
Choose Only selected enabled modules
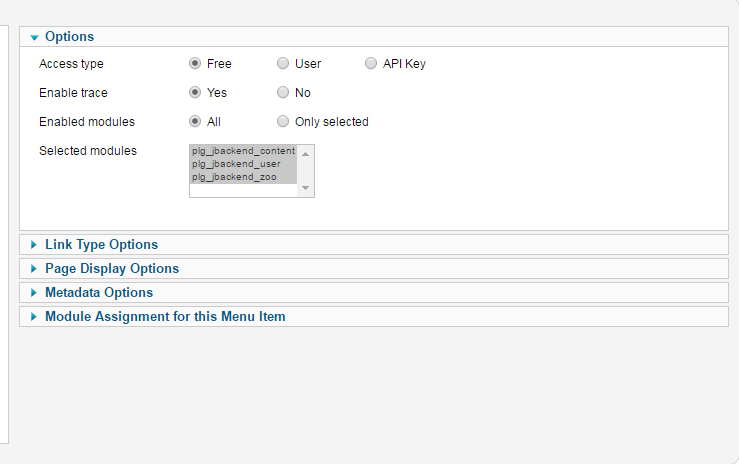point(283,122)
